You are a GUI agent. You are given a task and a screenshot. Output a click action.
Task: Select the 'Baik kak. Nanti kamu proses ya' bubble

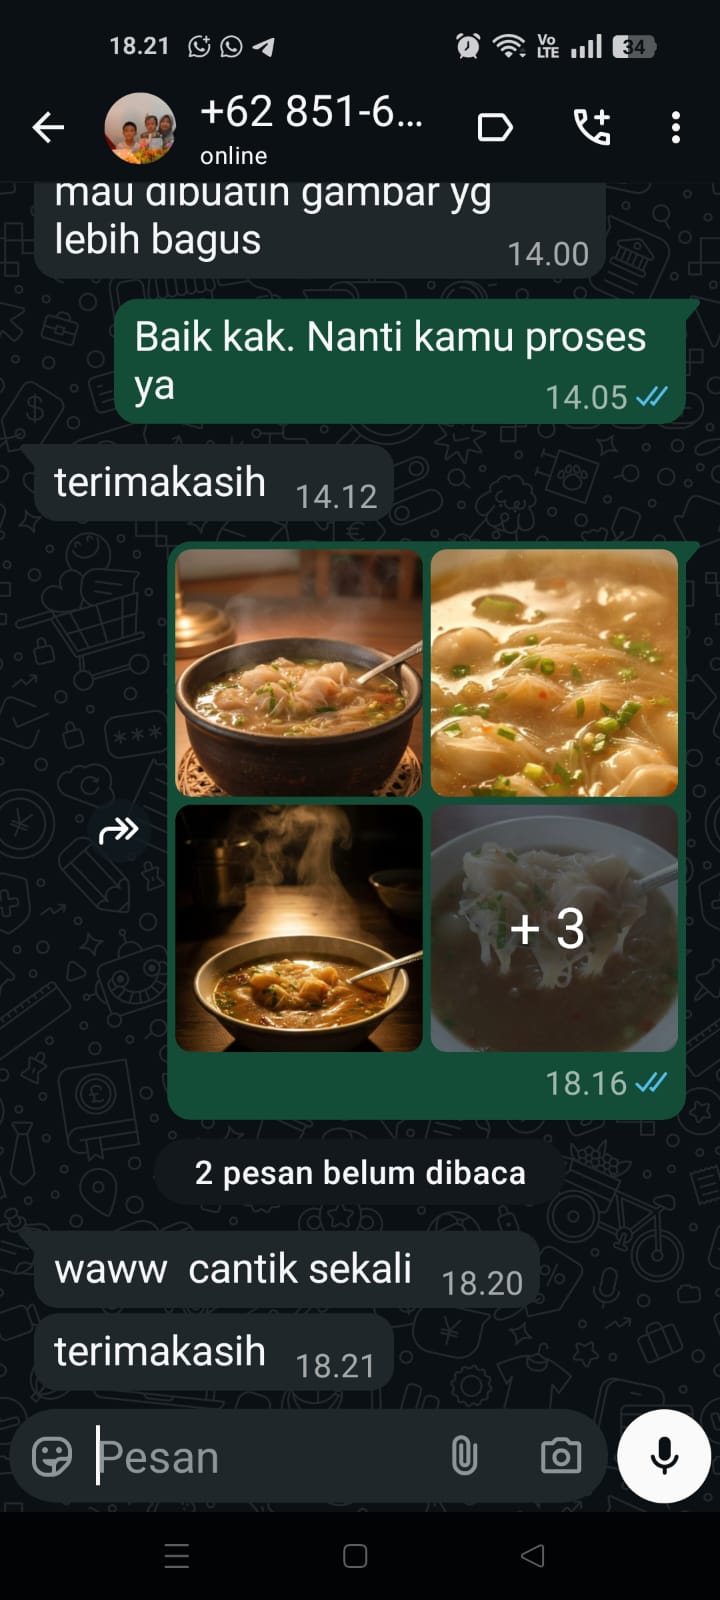click(400, 361)
